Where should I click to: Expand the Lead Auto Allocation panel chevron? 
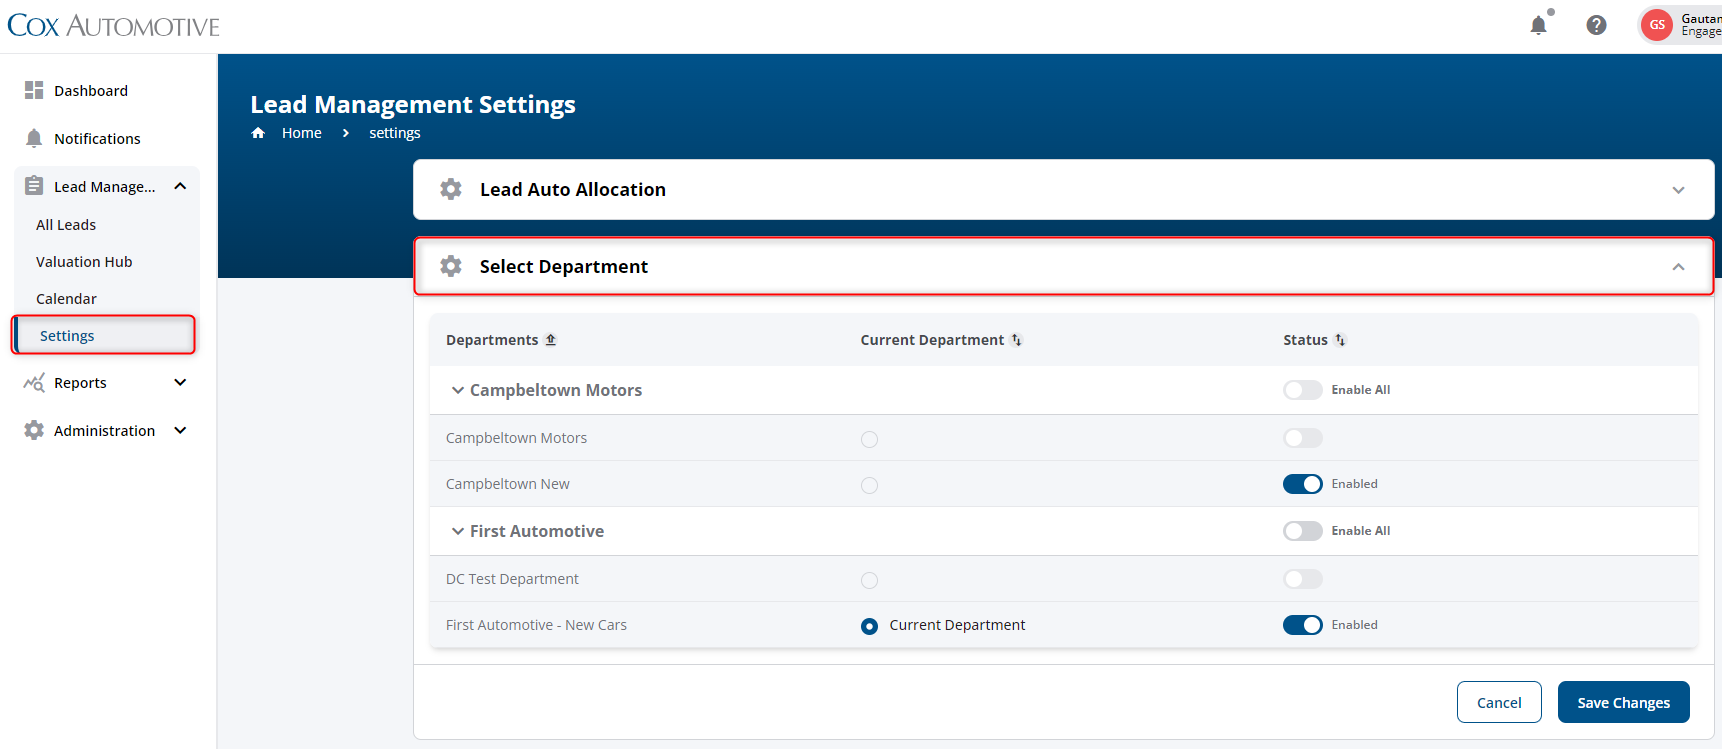1678,190
